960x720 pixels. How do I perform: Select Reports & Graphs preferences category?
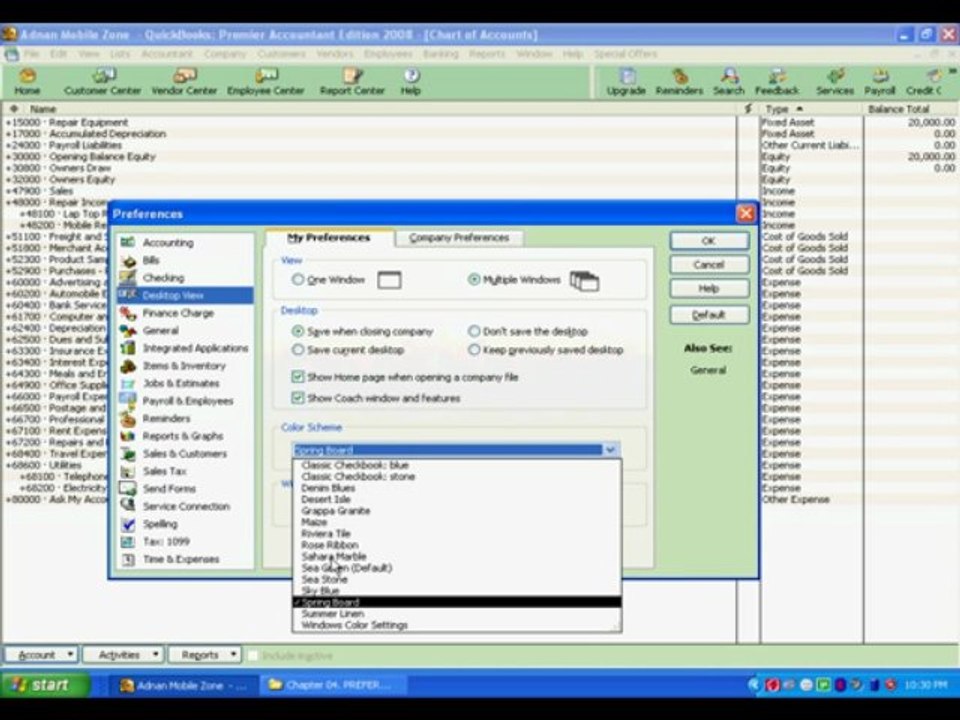pyautogui.click(x=185, y=436)
